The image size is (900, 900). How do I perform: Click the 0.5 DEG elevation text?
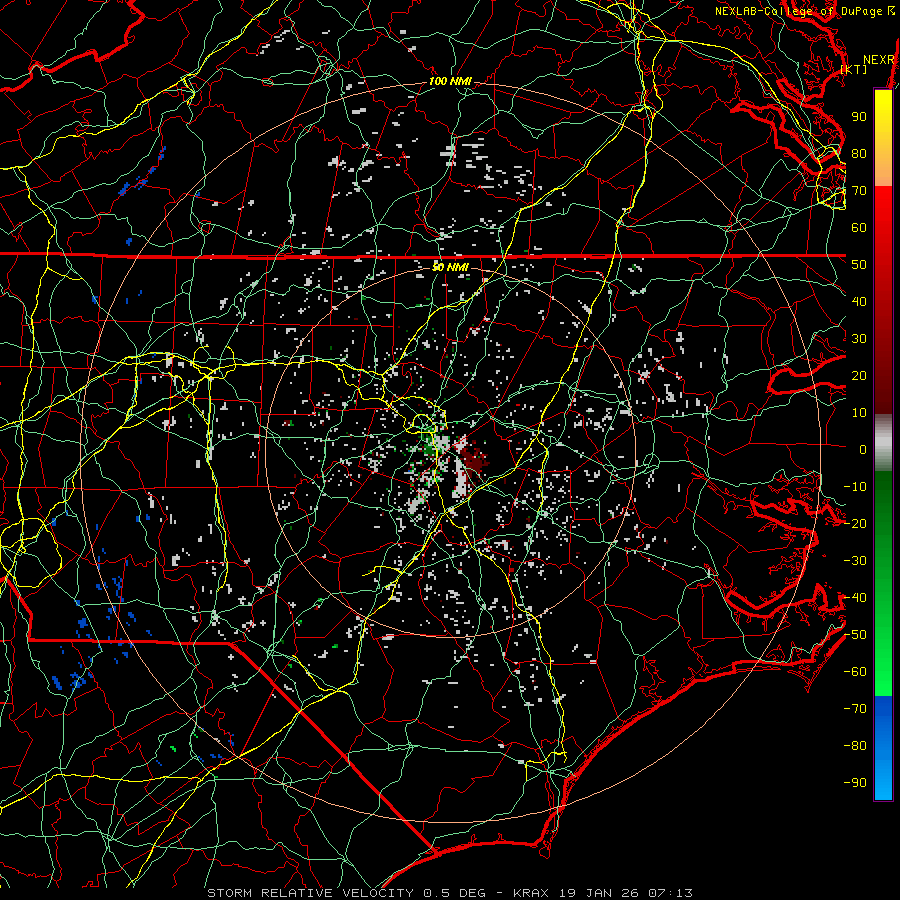pos(455,893)
